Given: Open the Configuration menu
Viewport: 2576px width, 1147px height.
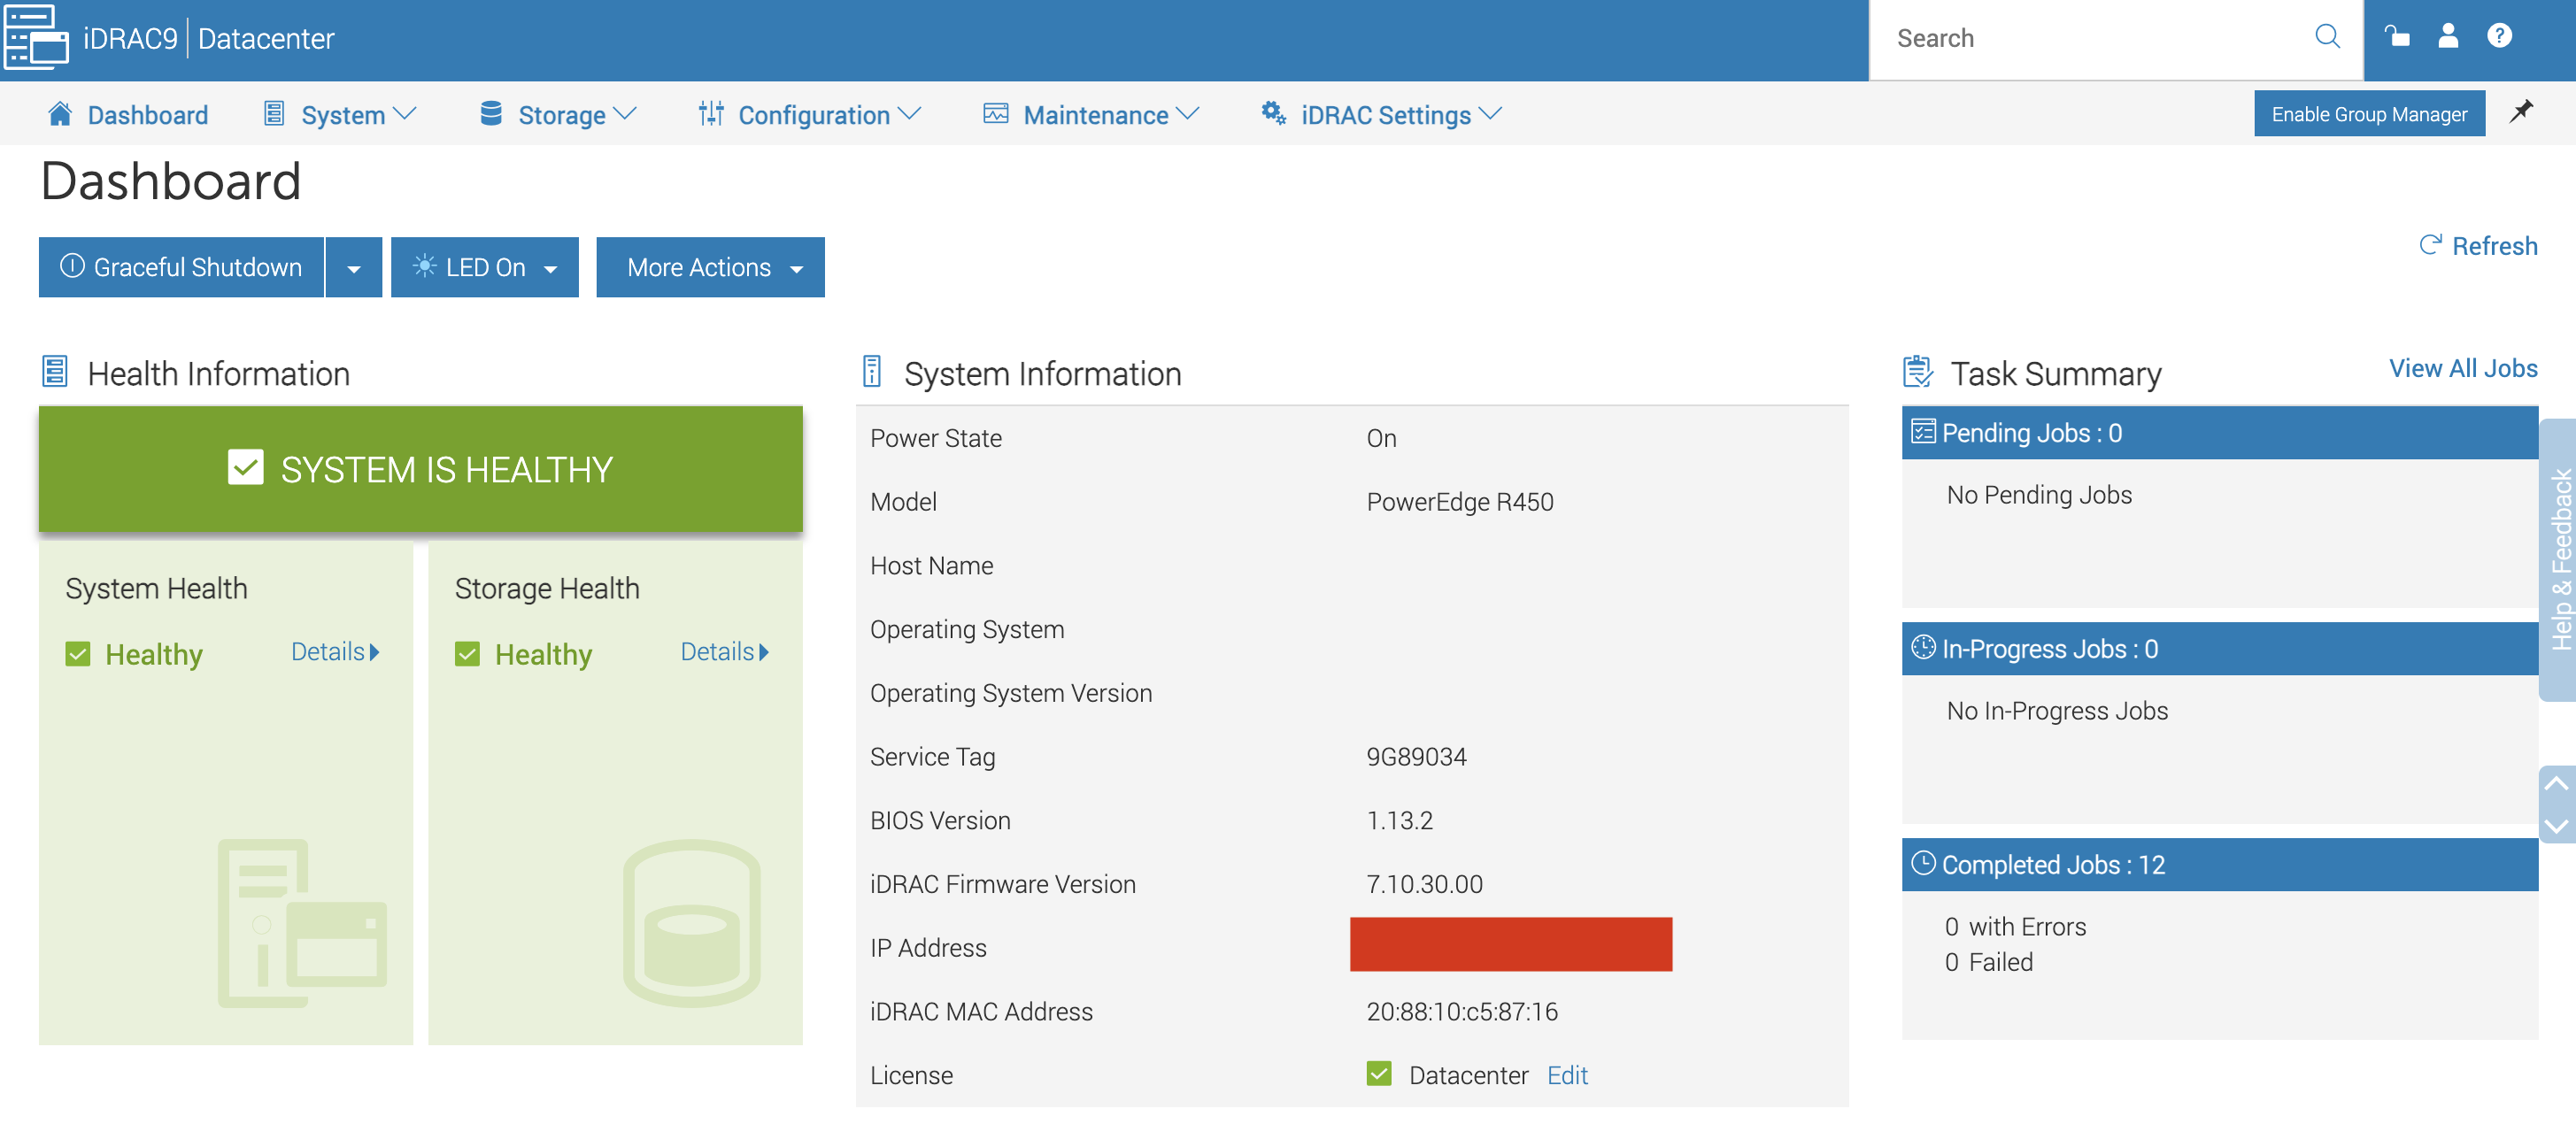Looking at the screenshot, I should point(813,115).
